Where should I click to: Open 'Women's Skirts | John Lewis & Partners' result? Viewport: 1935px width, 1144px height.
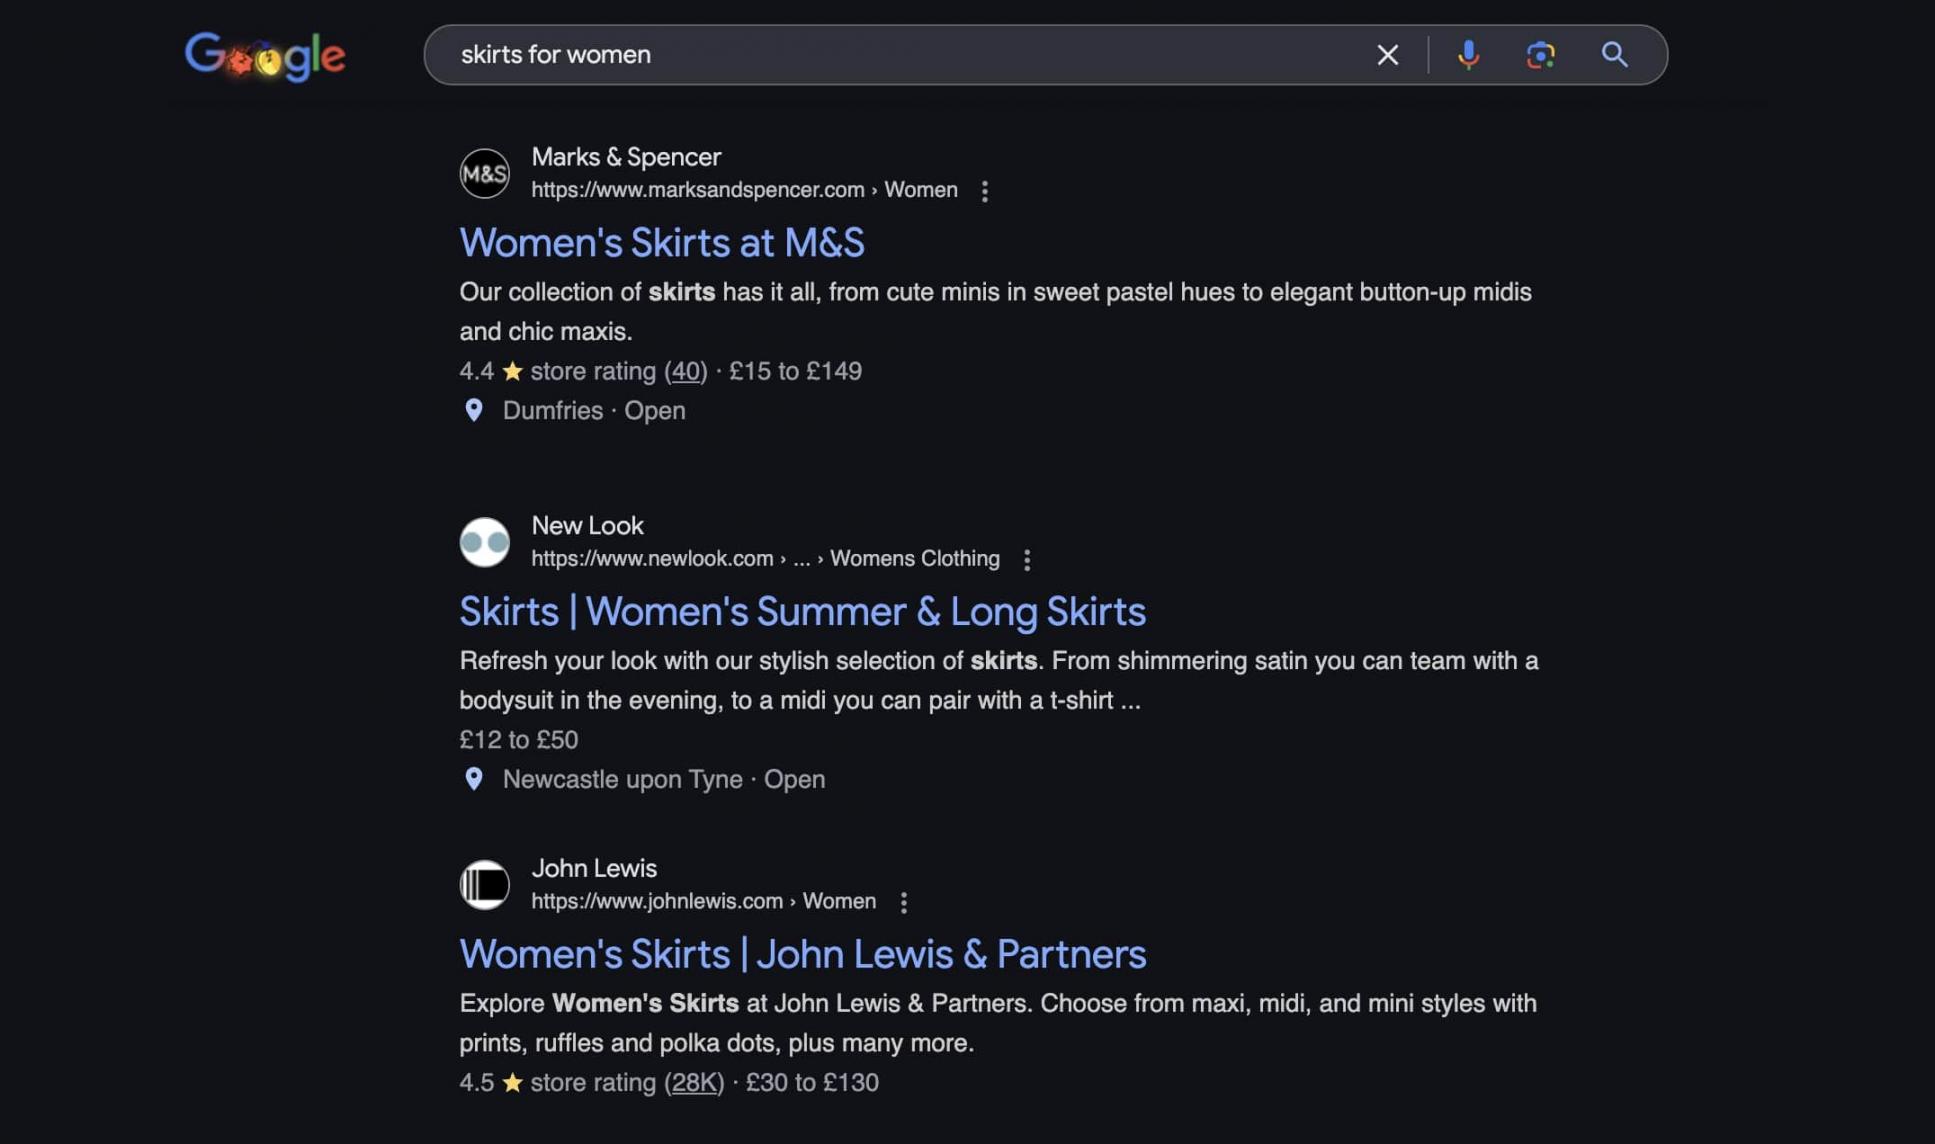click(802, 955)
